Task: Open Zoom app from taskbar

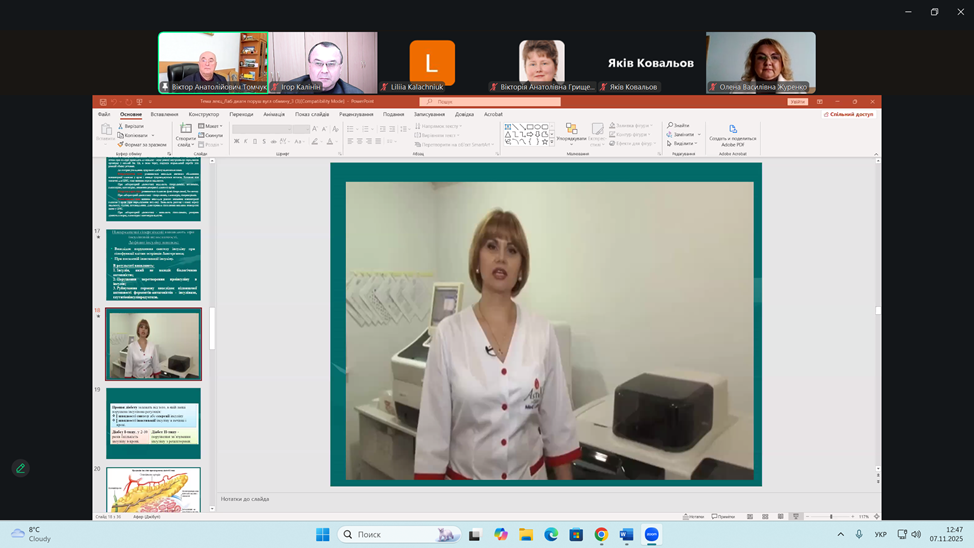Action: (x=651, y=534)
